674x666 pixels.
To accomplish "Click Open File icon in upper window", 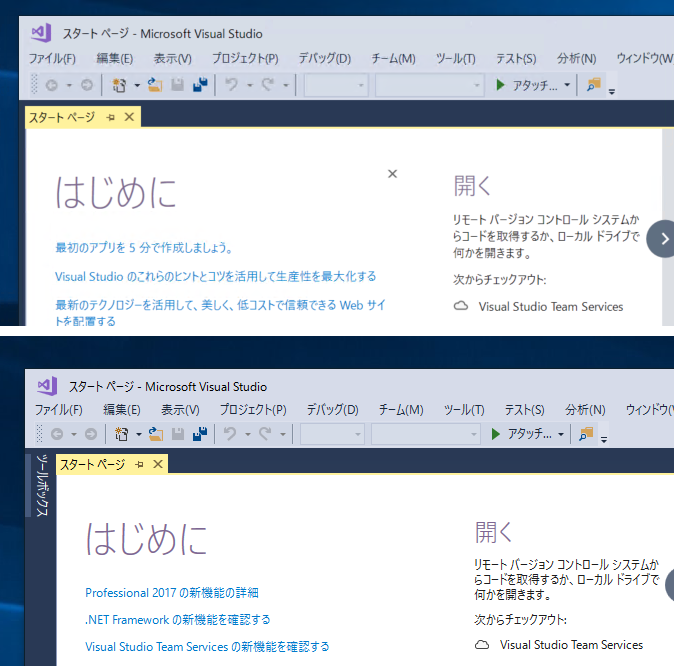I will pyautogui.click(x=155, y=85).
